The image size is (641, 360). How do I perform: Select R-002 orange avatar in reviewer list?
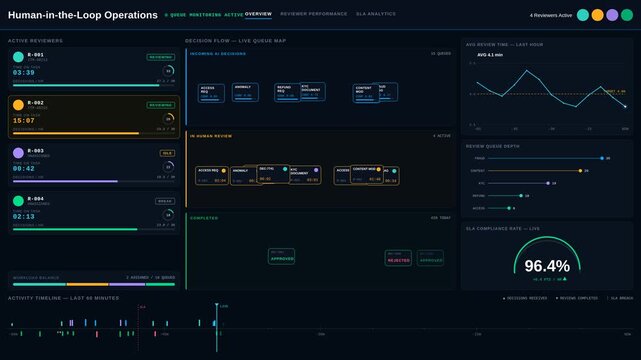(x=18, y=105)
